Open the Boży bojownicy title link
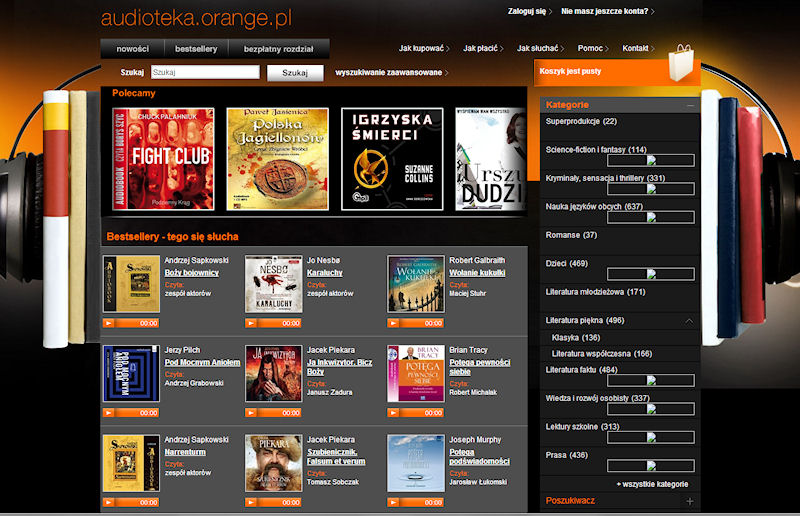The width and height of the screenshot is (800, 516). click(192, 273)
